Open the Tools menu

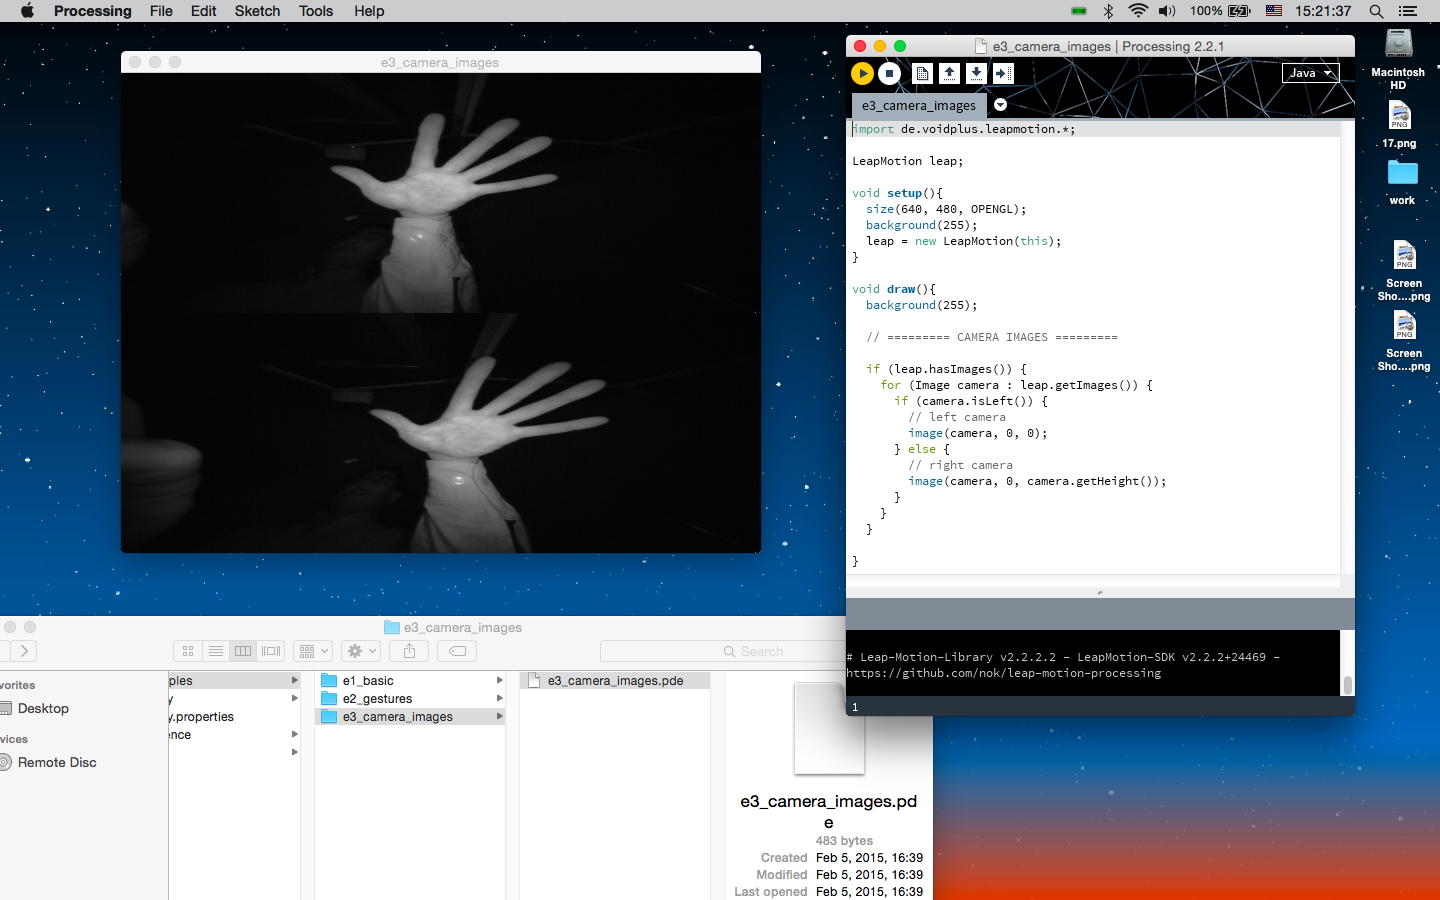click(x=316, y=11)
